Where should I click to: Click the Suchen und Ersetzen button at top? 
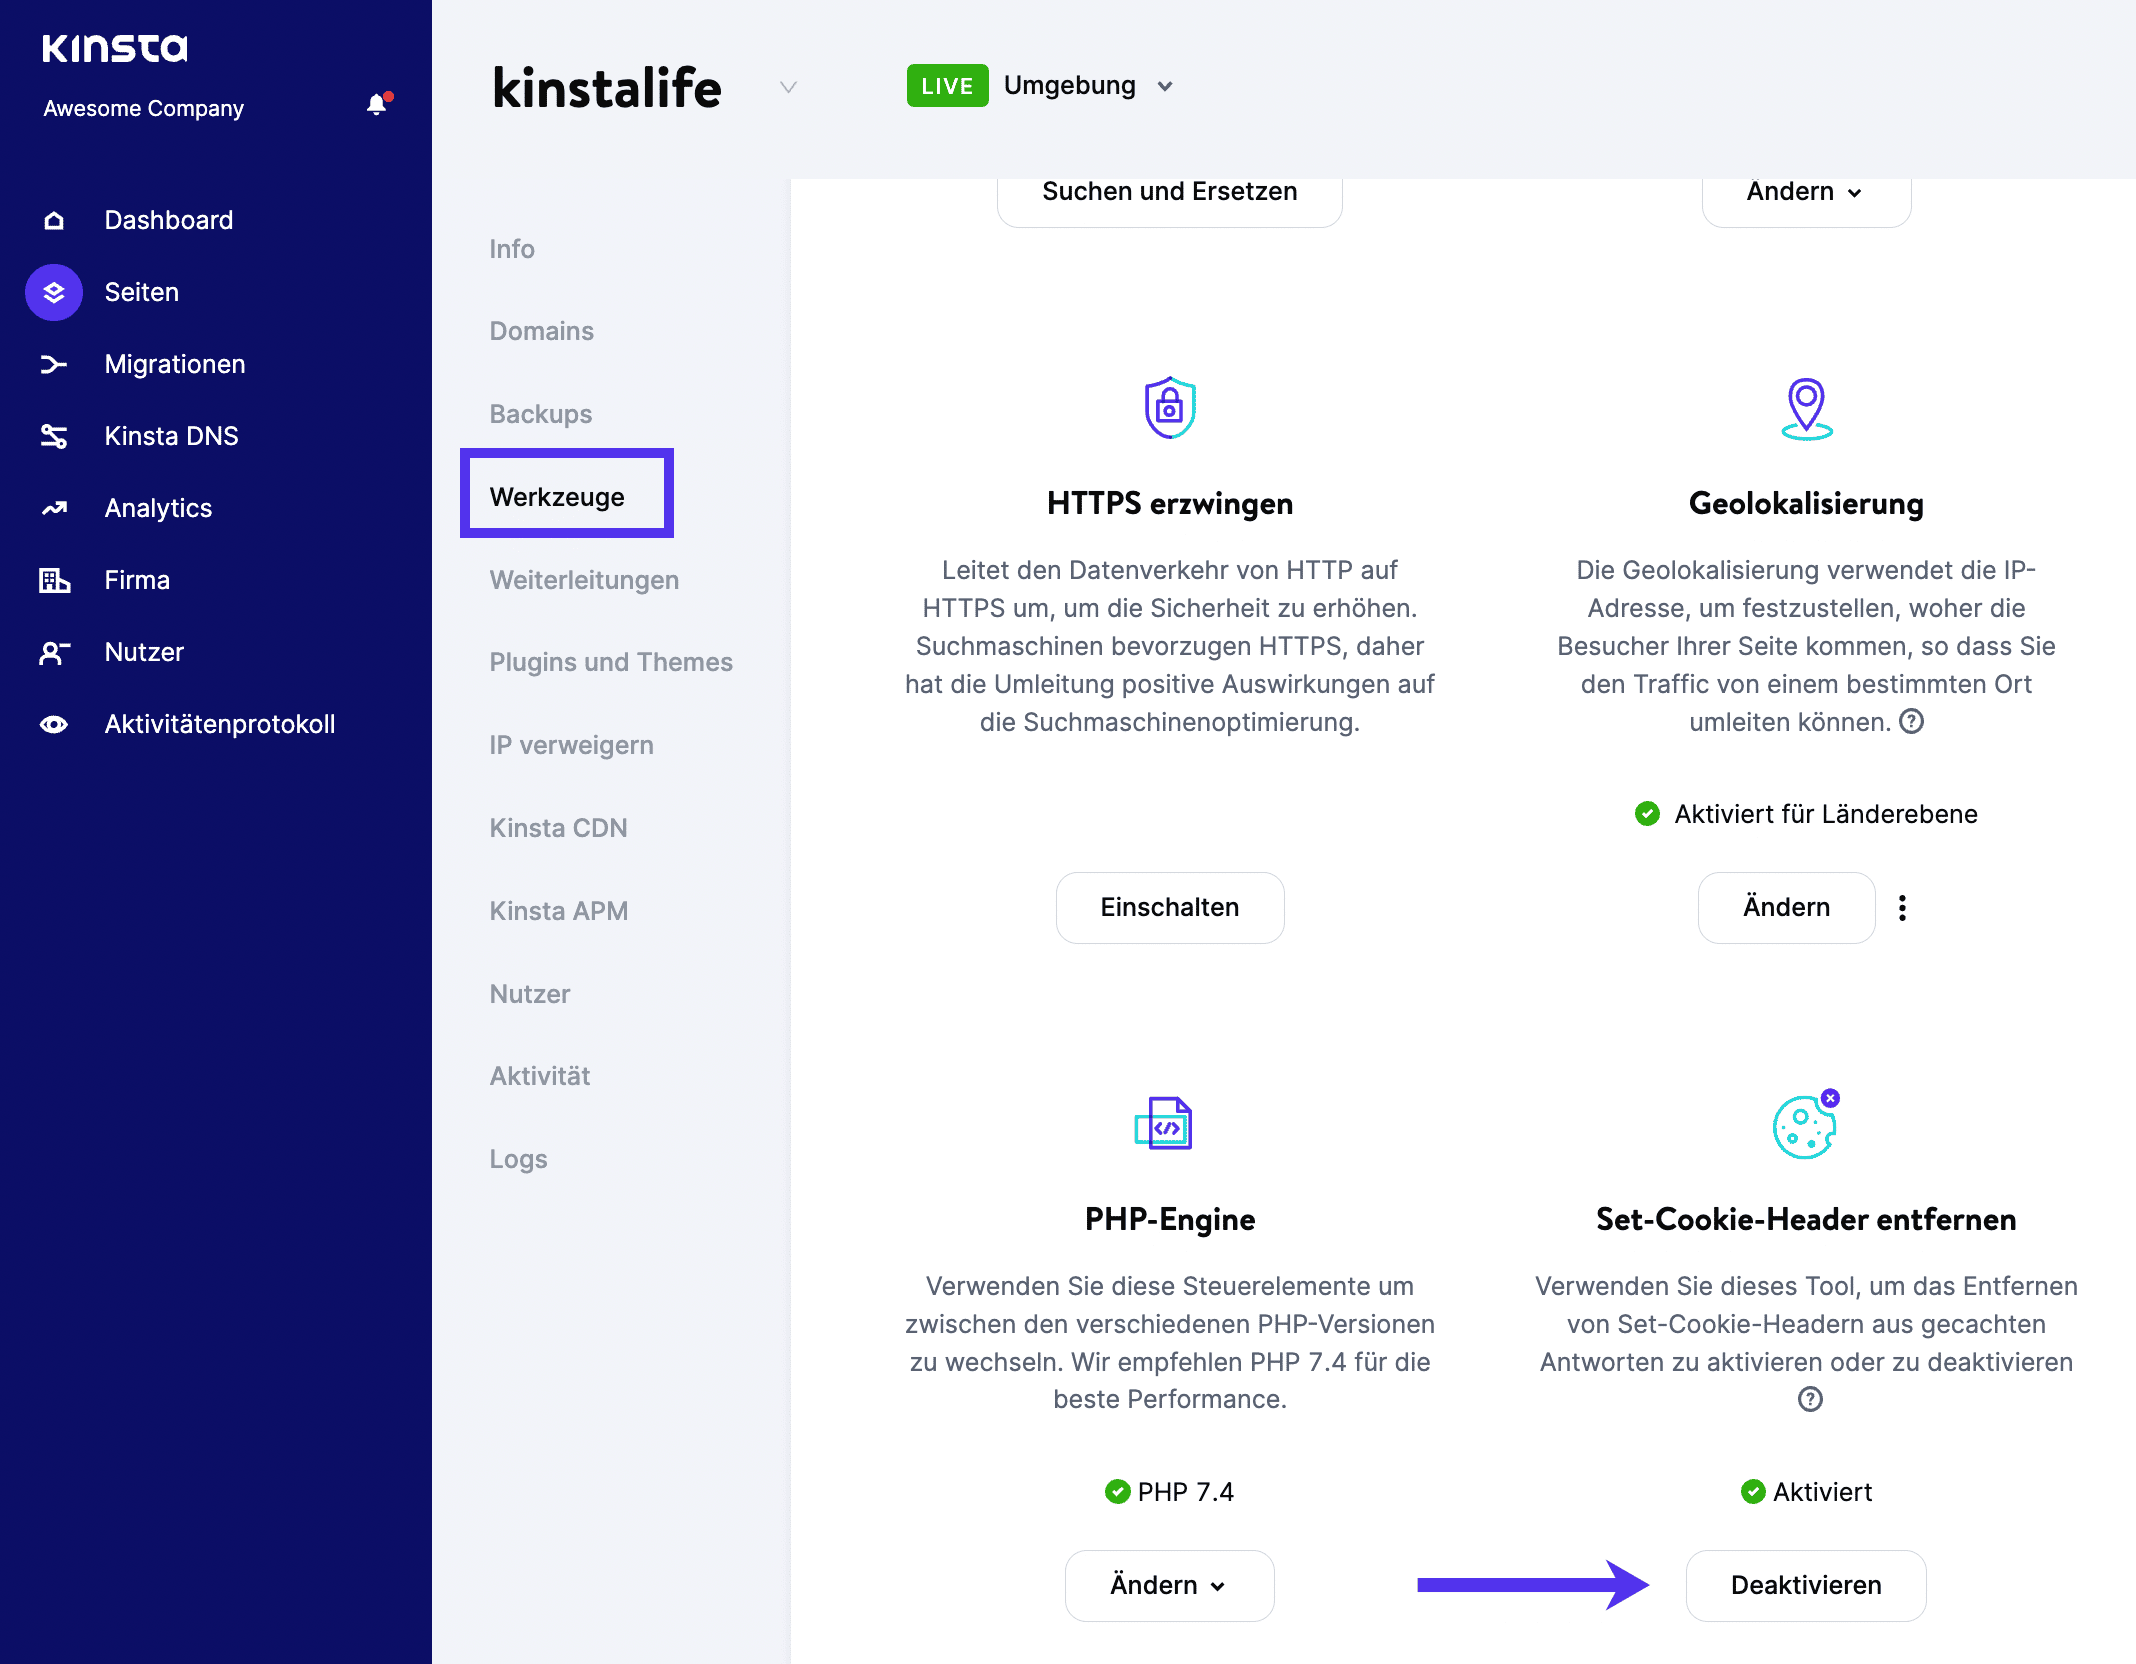(x=1169, y=191)
